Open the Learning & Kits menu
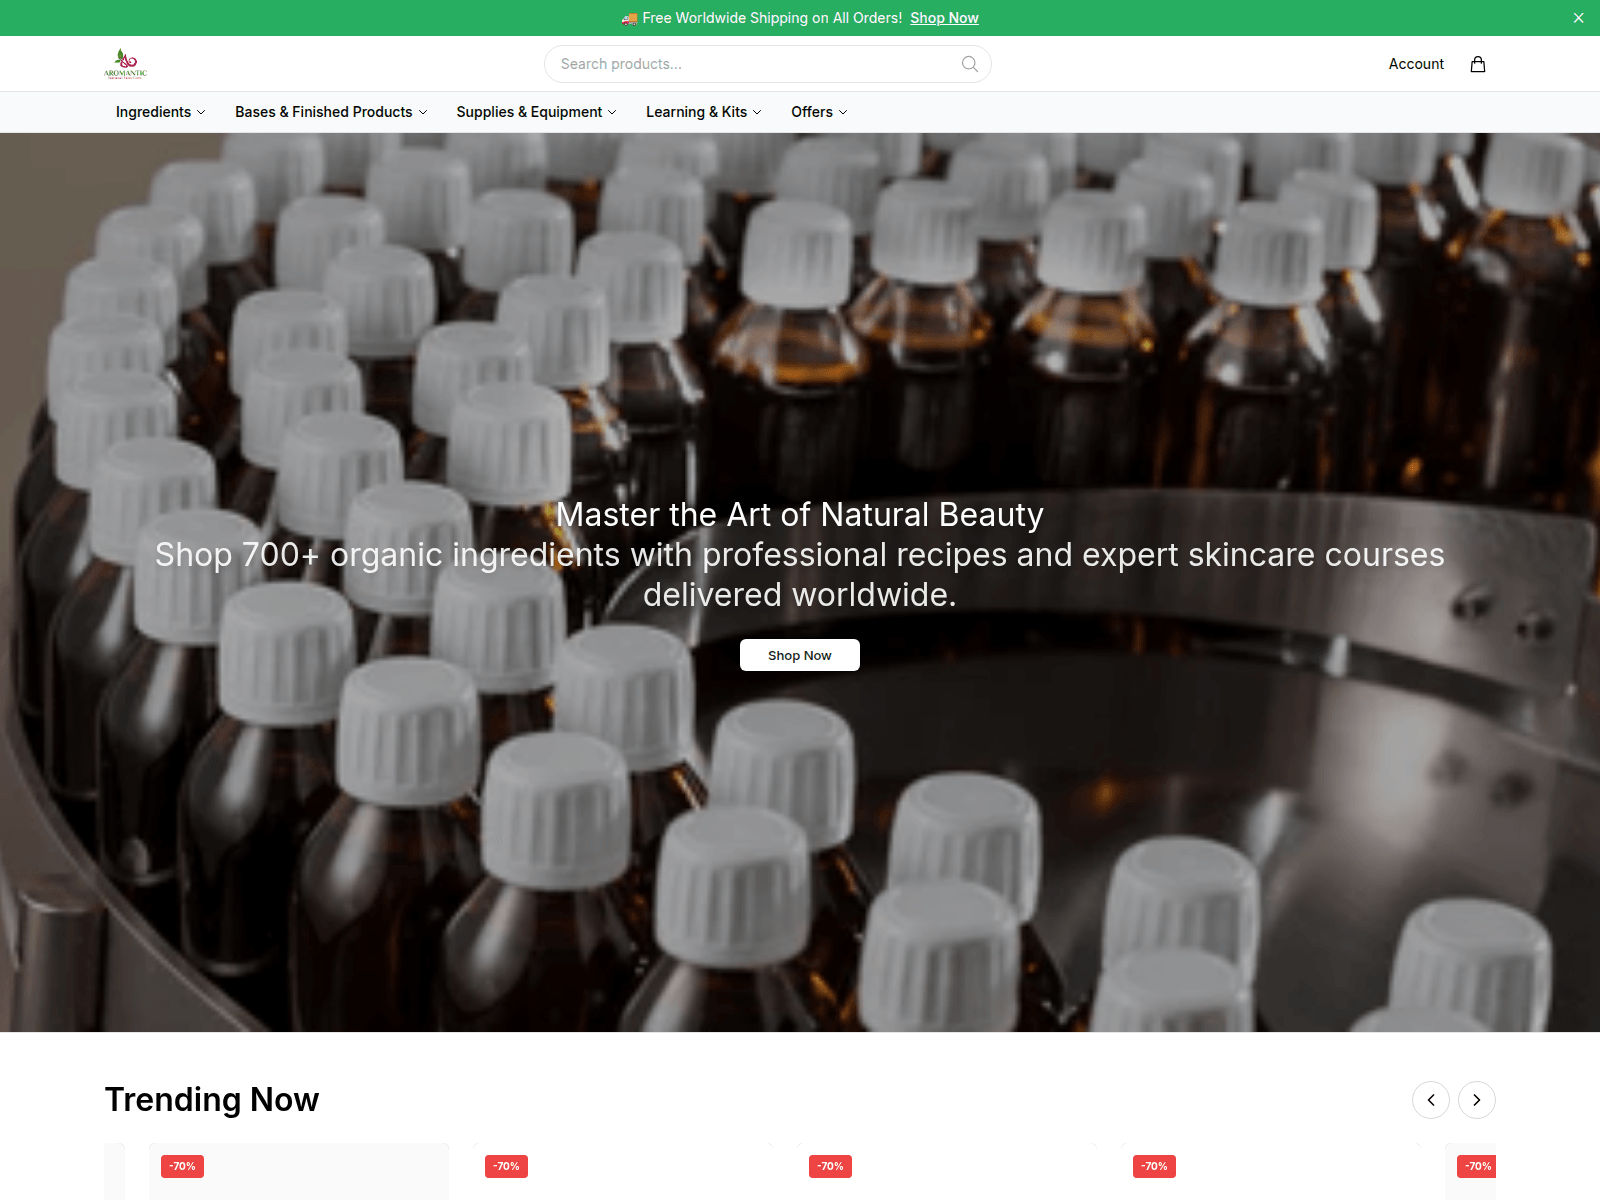The width and height of the screenshot is (1600, 1200). (x=703, y=112)
